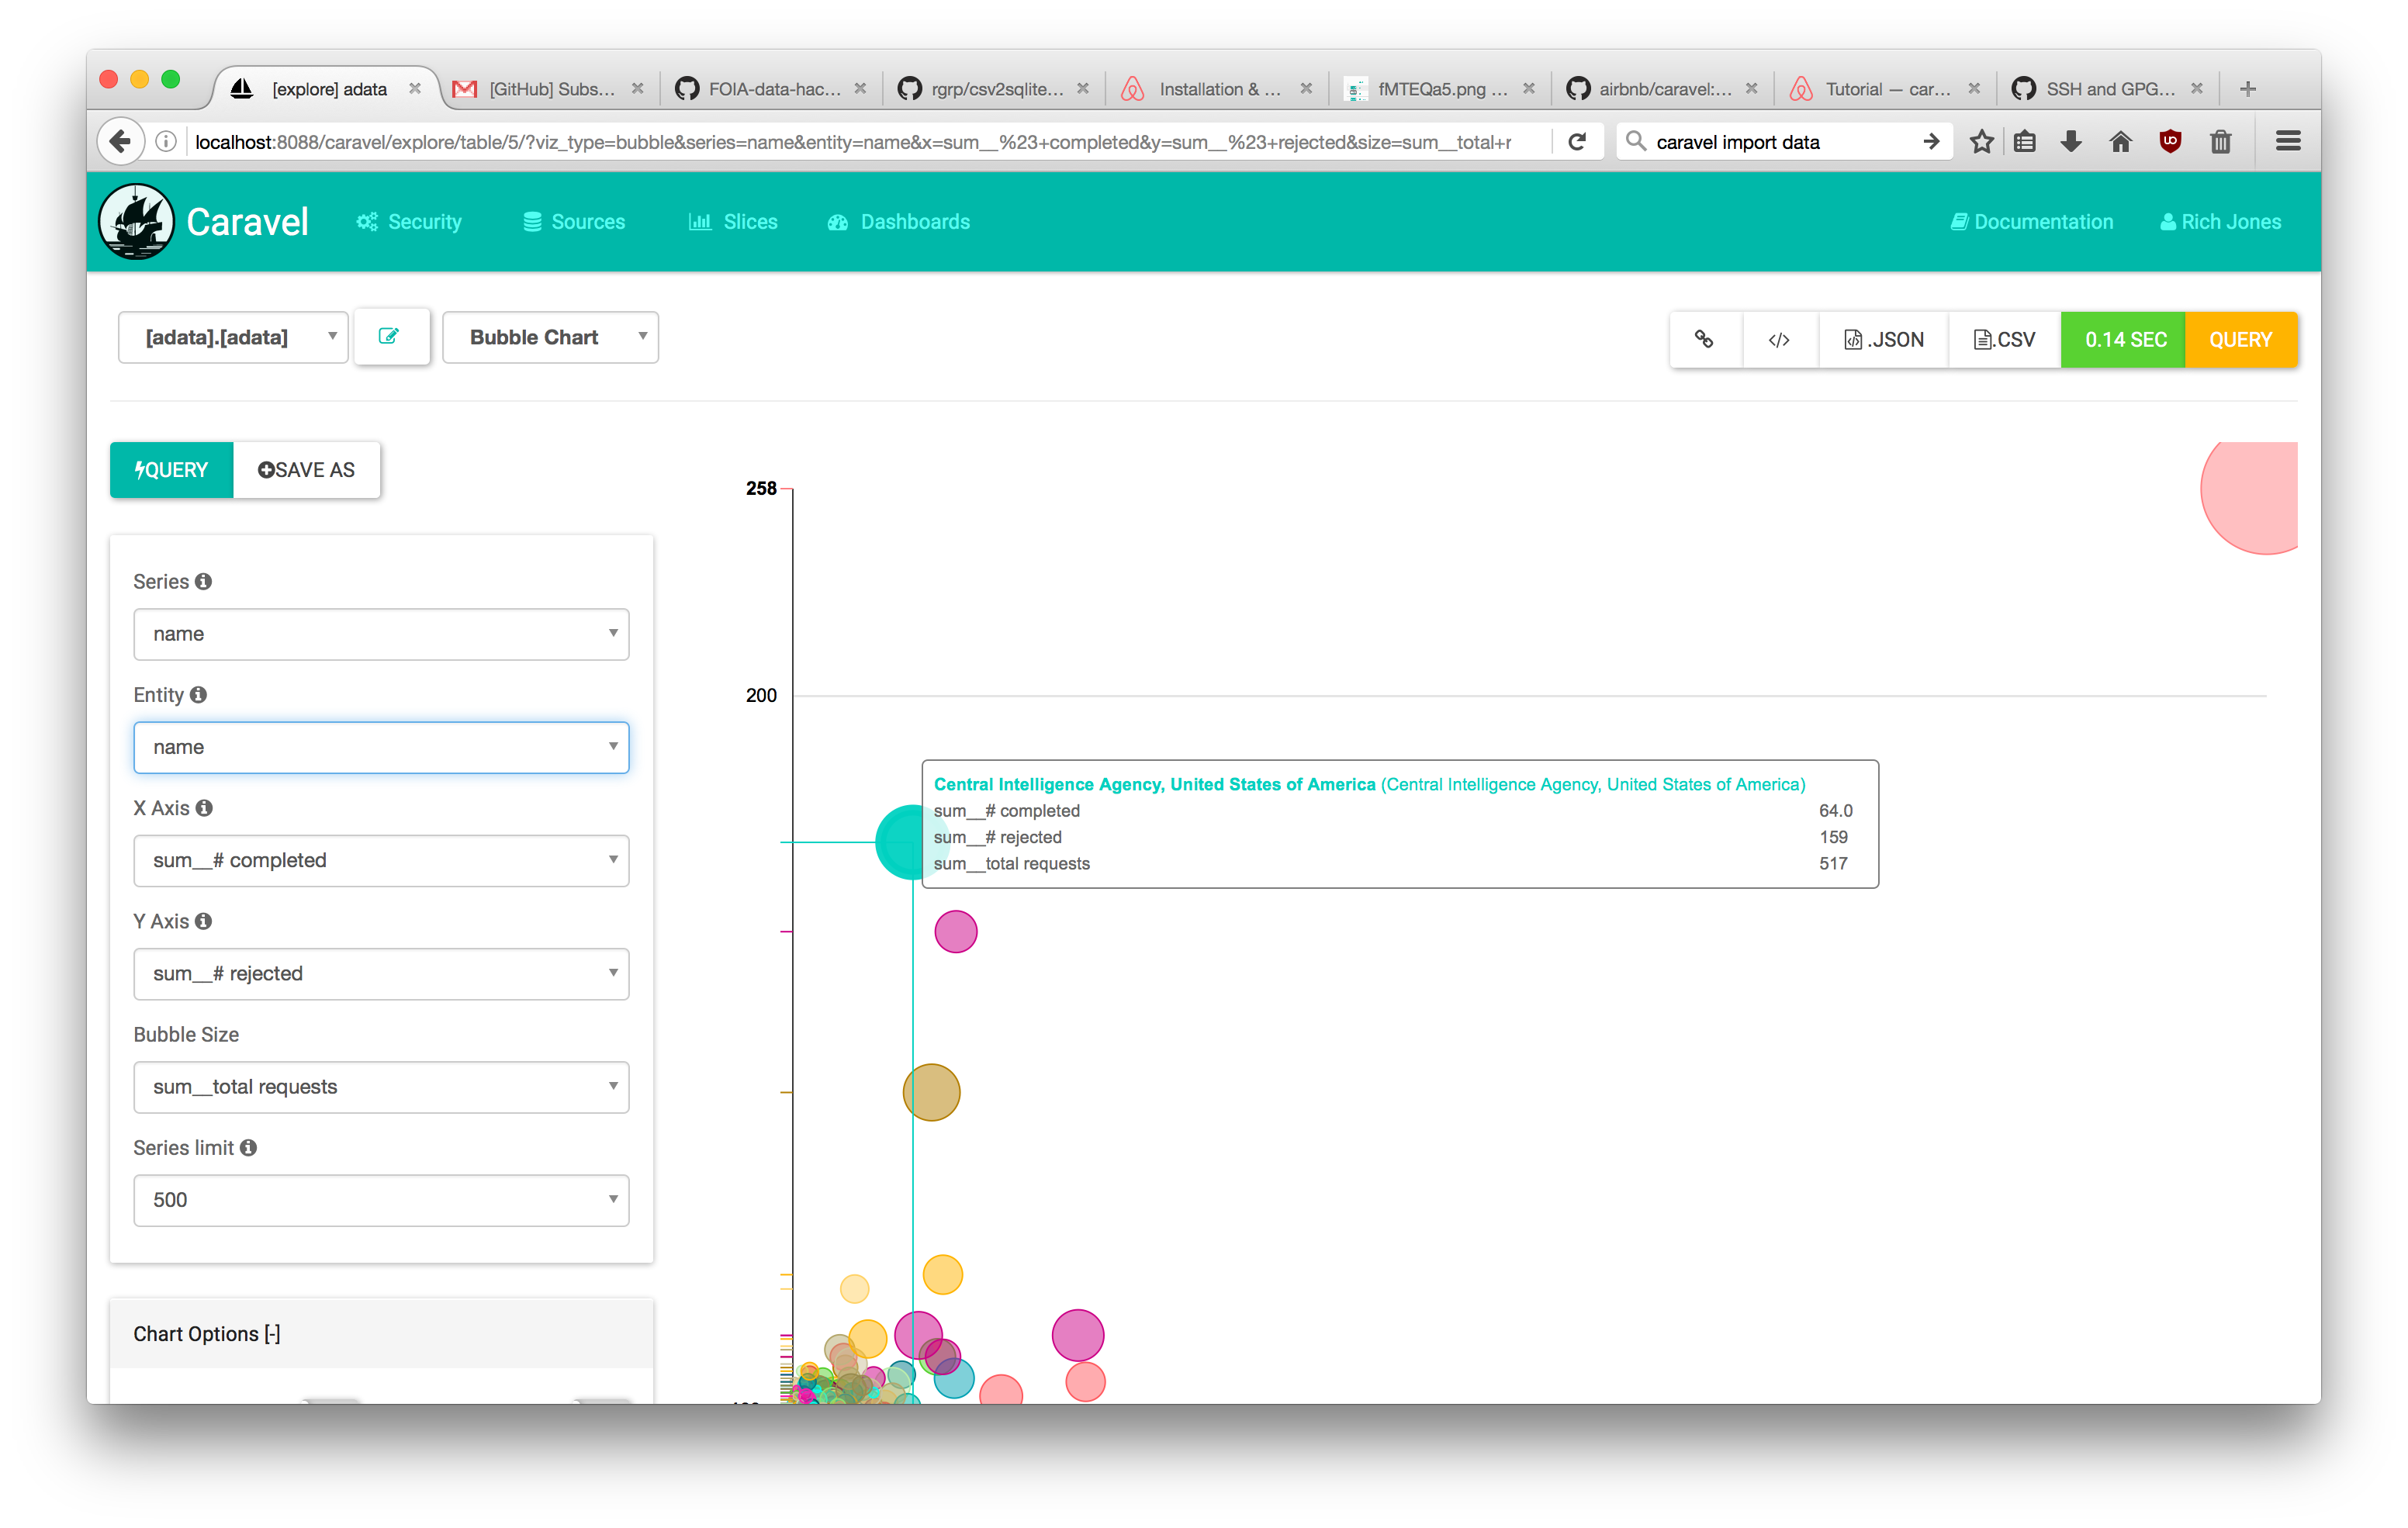Click the teal QUERY button
The image size is (2408, 1528).
[x=171, y=470]
